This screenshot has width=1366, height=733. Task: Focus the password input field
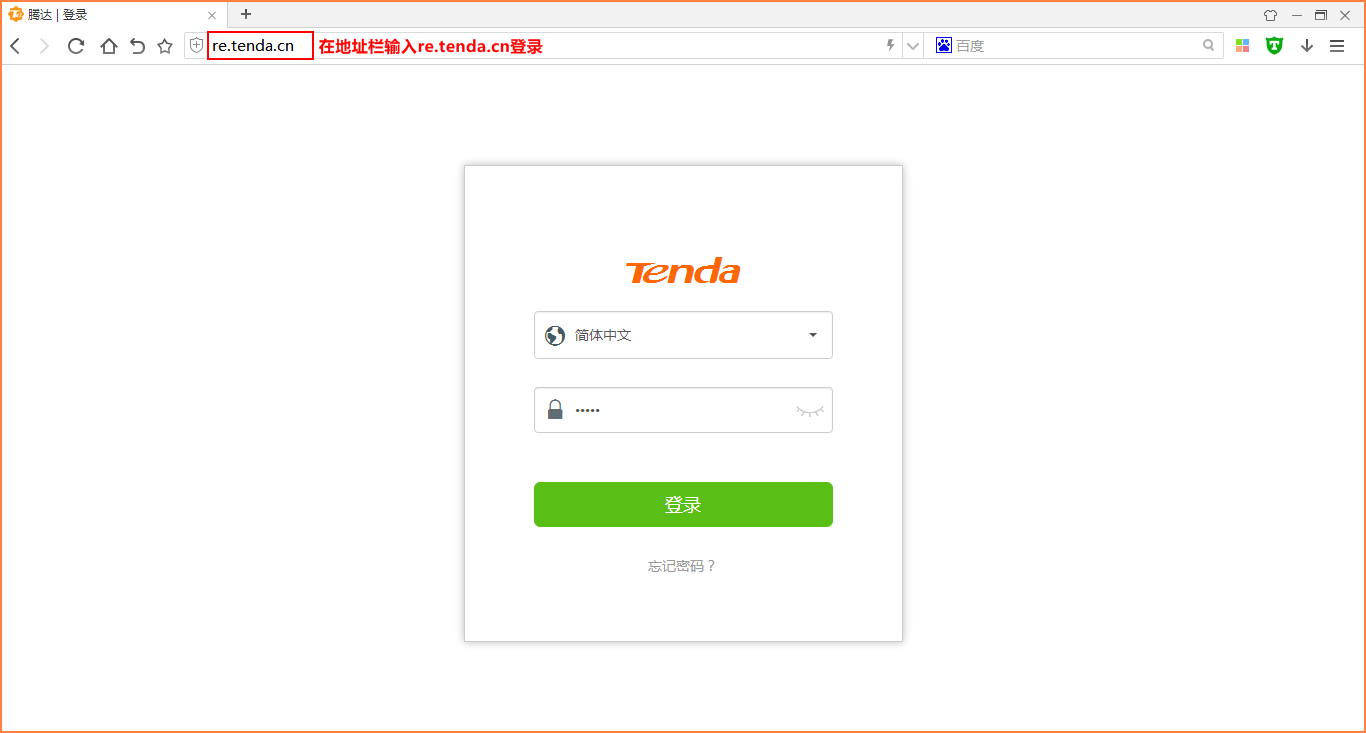pyautogui.click(x=683, y=410)
